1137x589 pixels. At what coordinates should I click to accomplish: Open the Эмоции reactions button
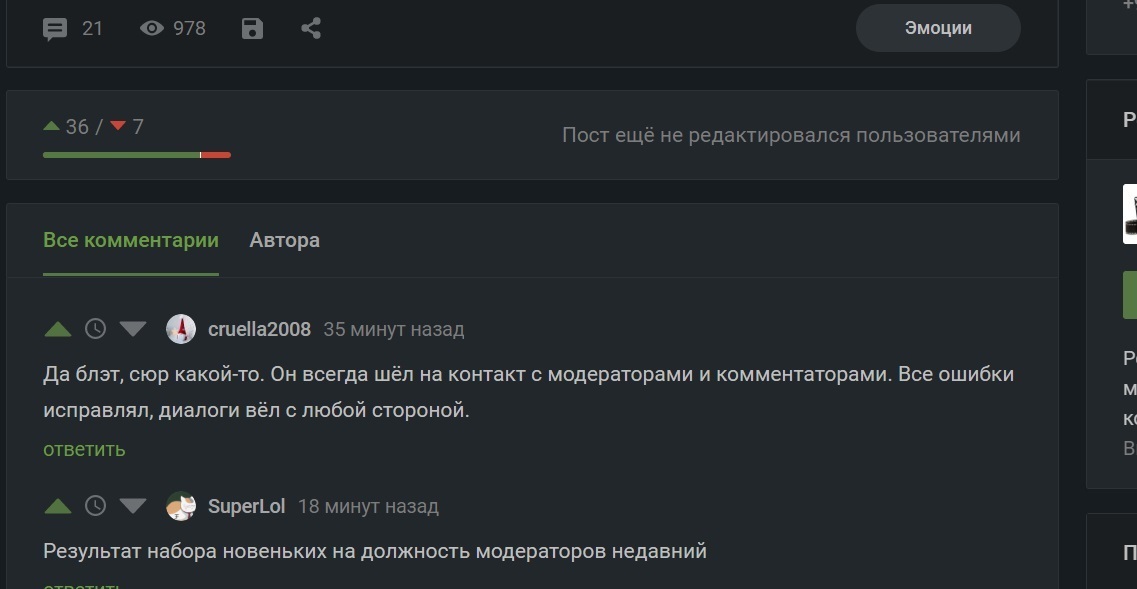[x=938, y=28]
